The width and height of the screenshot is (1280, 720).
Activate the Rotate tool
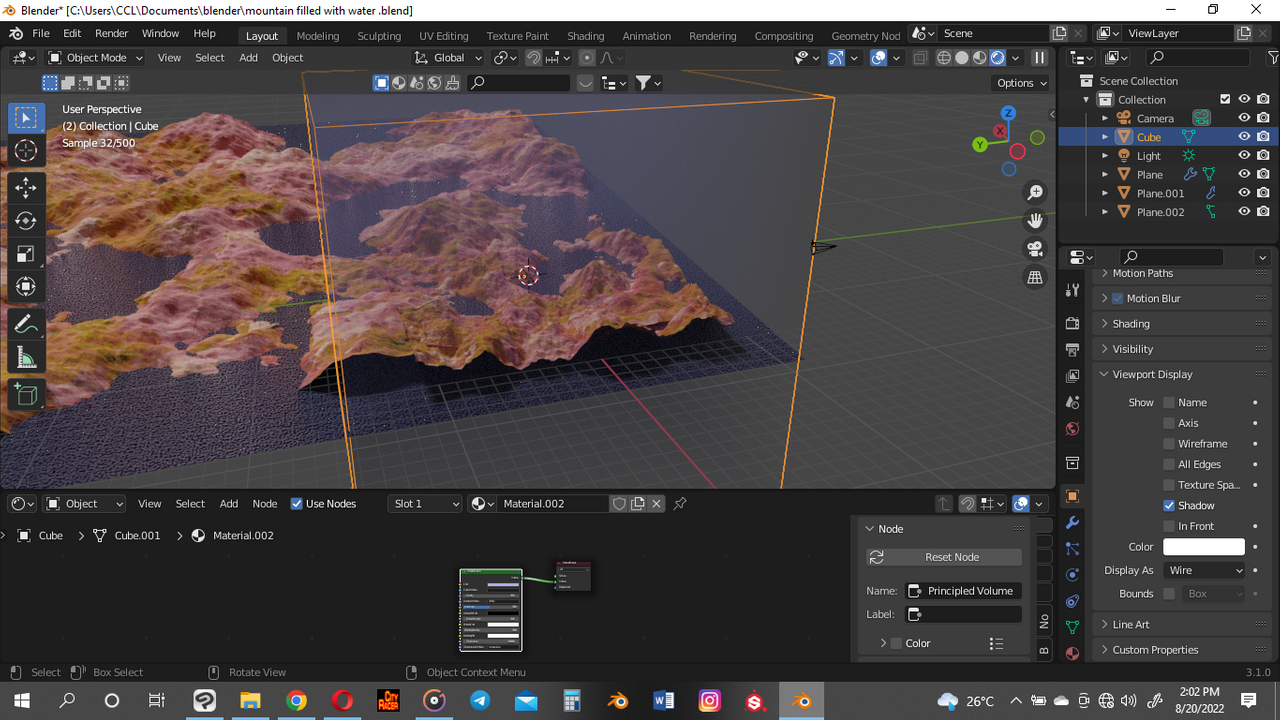click(x=26, y=220)
